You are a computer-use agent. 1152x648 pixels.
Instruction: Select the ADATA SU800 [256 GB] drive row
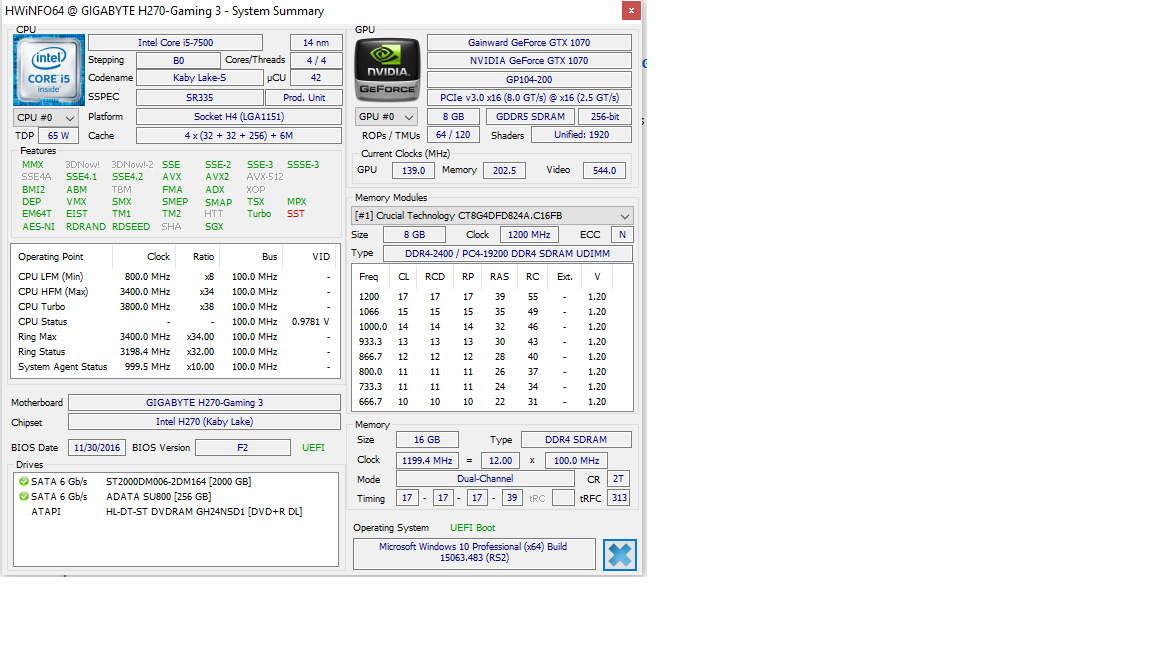175,497
